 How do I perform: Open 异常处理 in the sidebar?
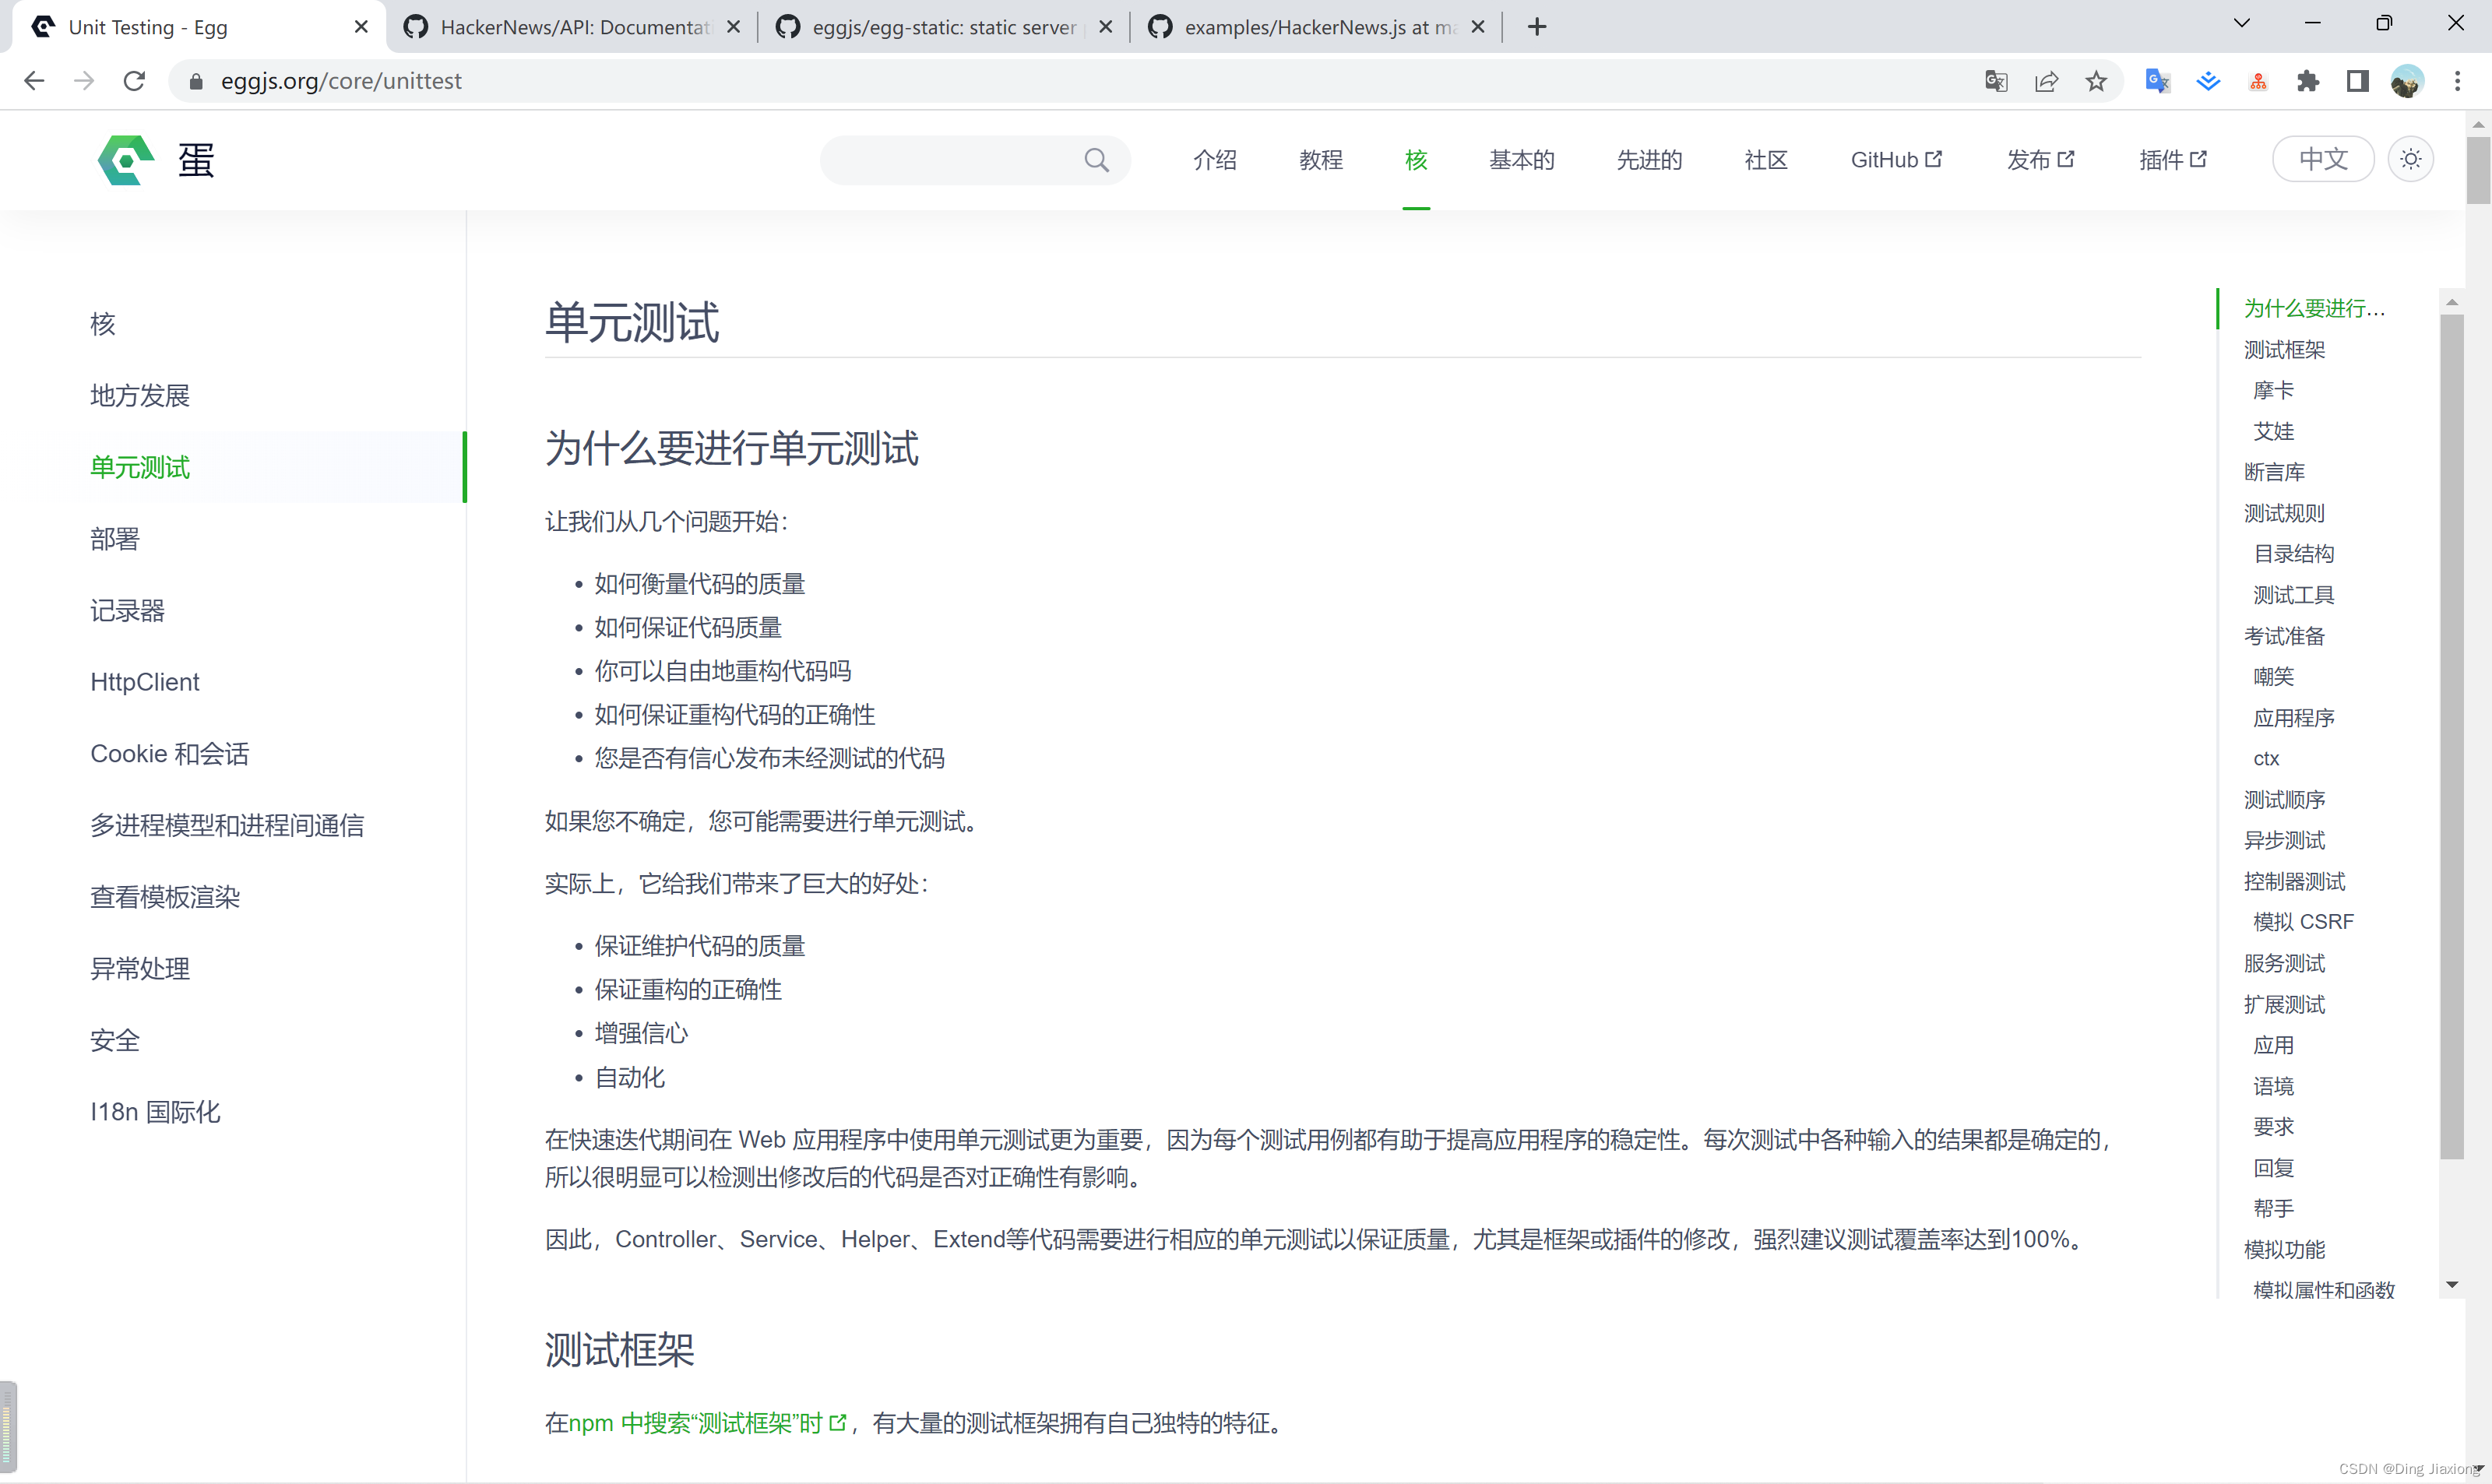tap(140, 968)
